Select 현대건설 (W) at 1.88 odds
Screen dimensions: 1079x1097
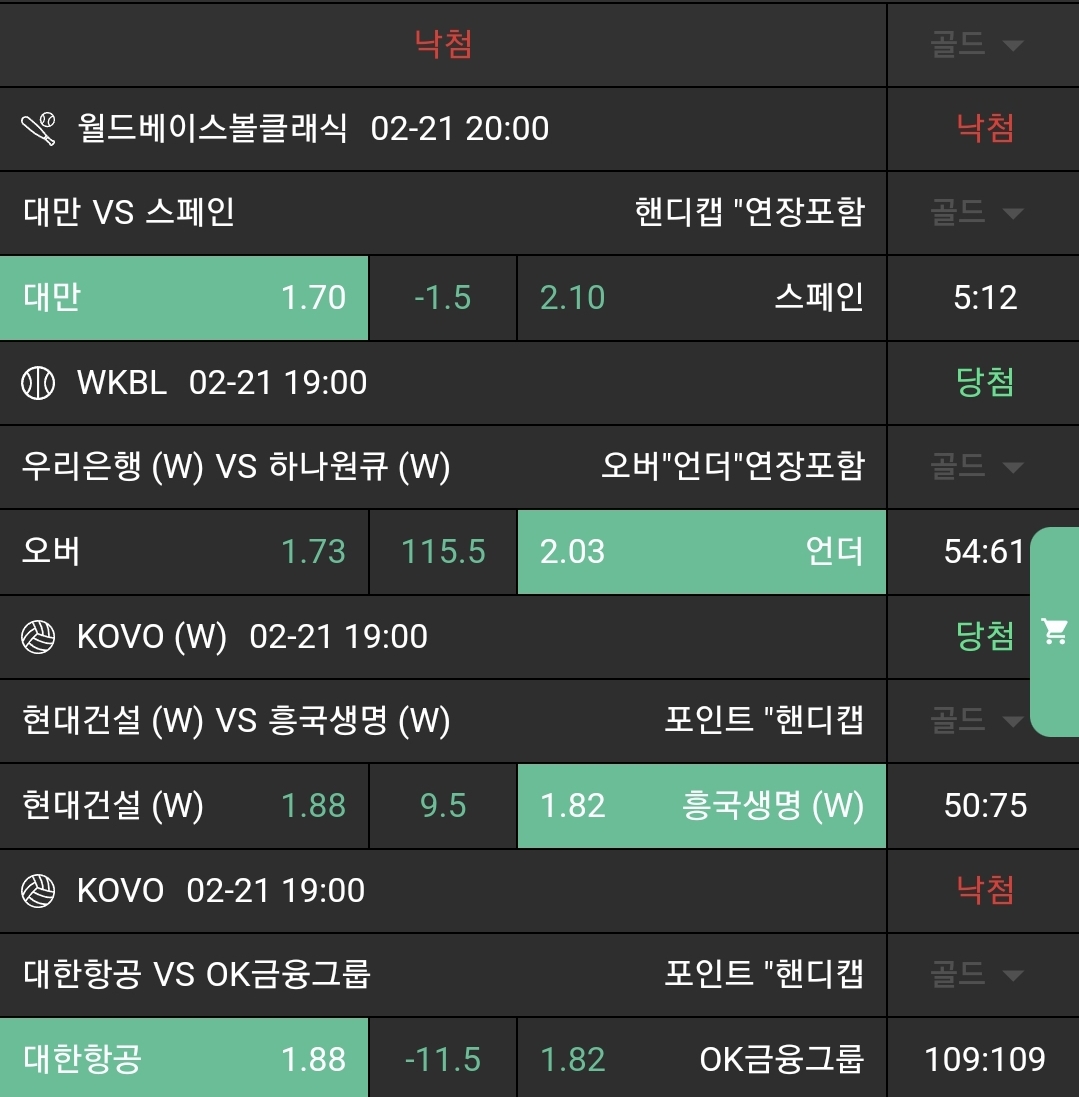coord(184,806)
